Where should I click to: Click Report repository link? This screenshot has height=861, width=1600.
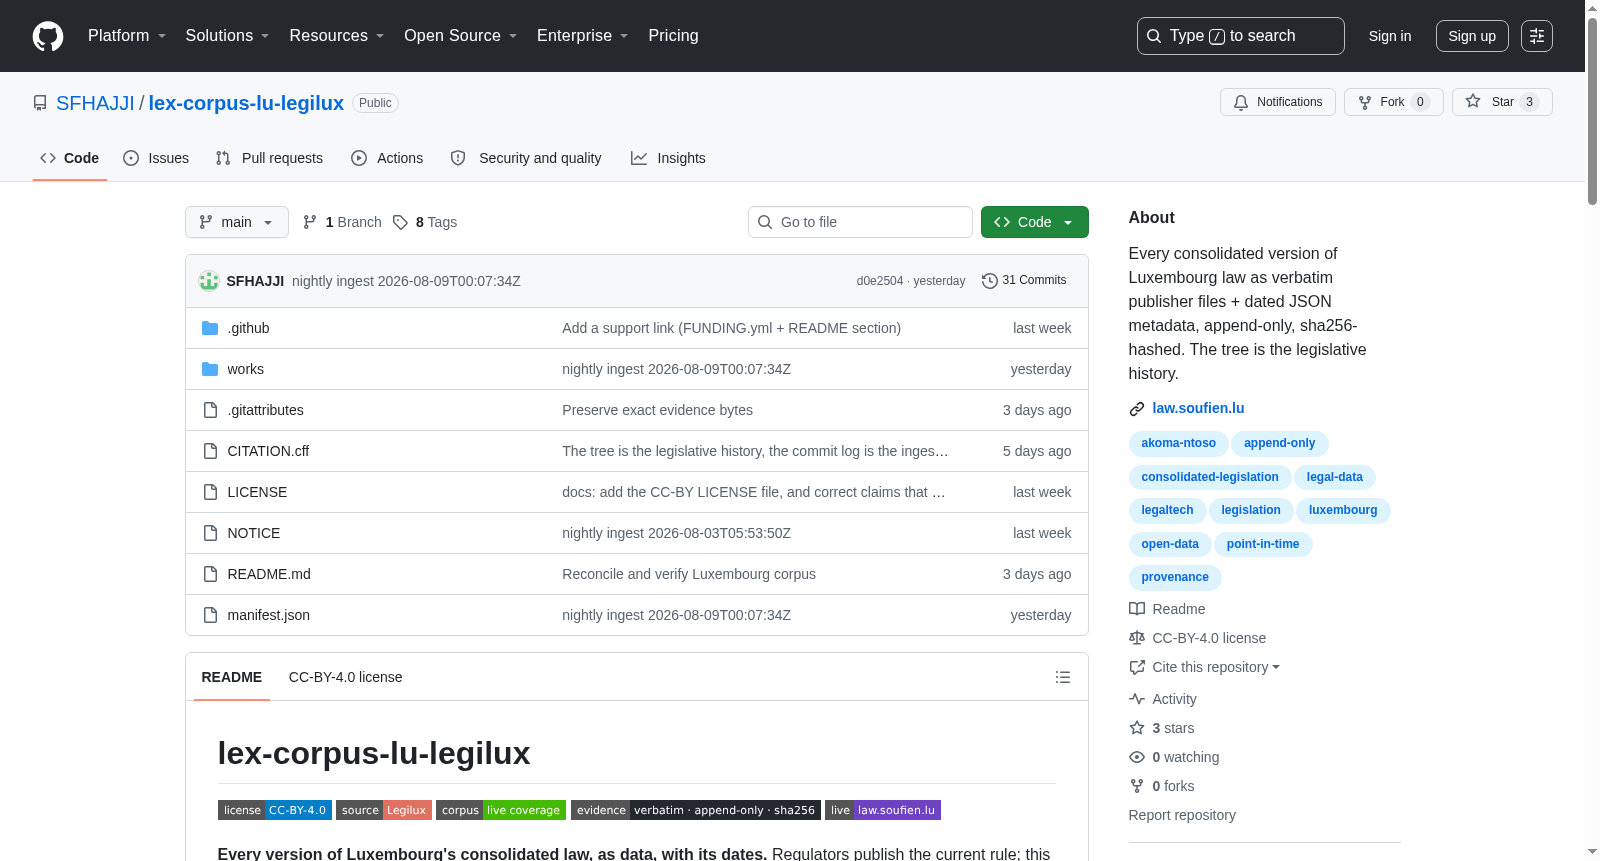pyautogui.click(x=1182, y=815)
